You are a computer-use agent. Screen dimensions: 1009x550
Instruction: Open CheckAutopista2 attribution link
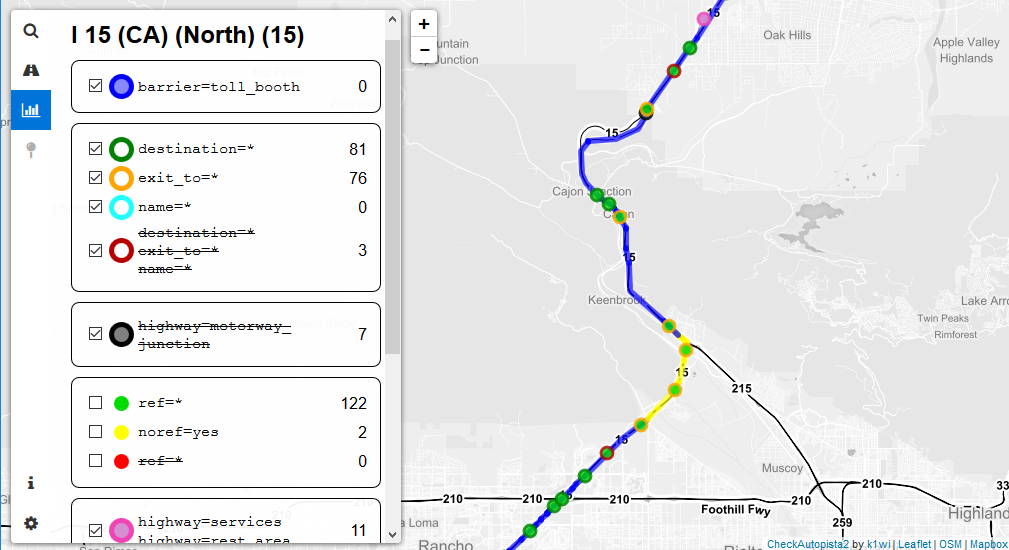click(808, 544)
